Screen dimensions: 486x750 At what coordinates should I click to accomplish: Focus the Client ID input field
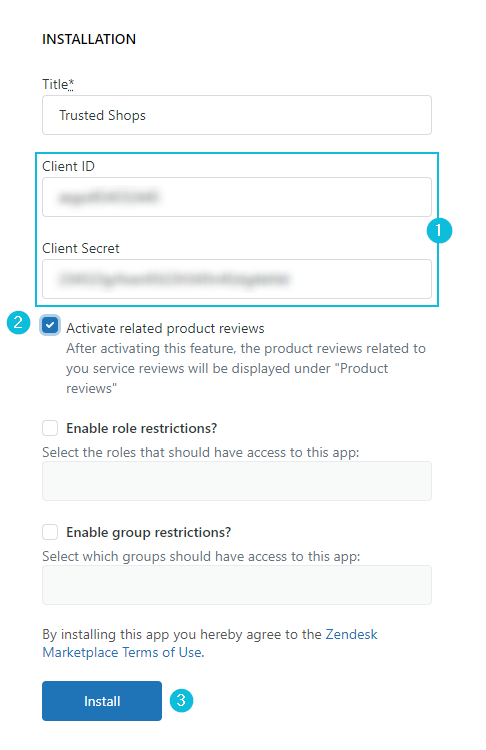tap(237, 197)
